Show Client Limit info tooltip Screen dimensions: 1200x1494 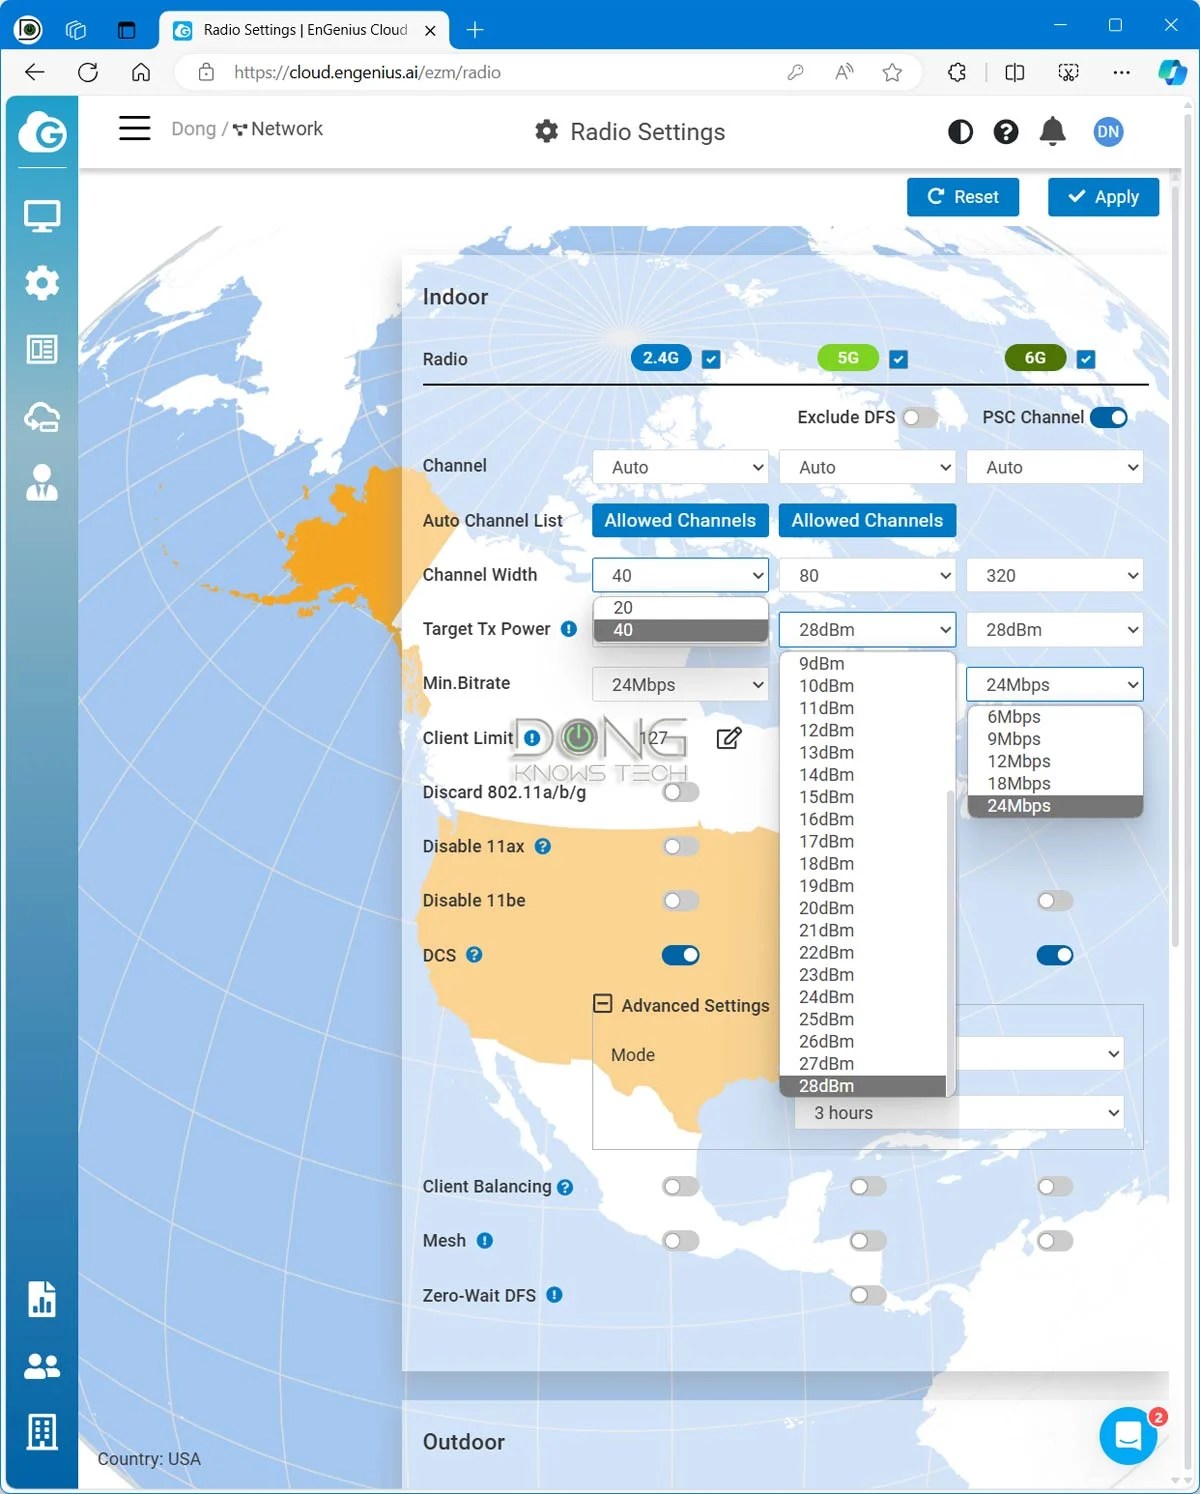532,738
